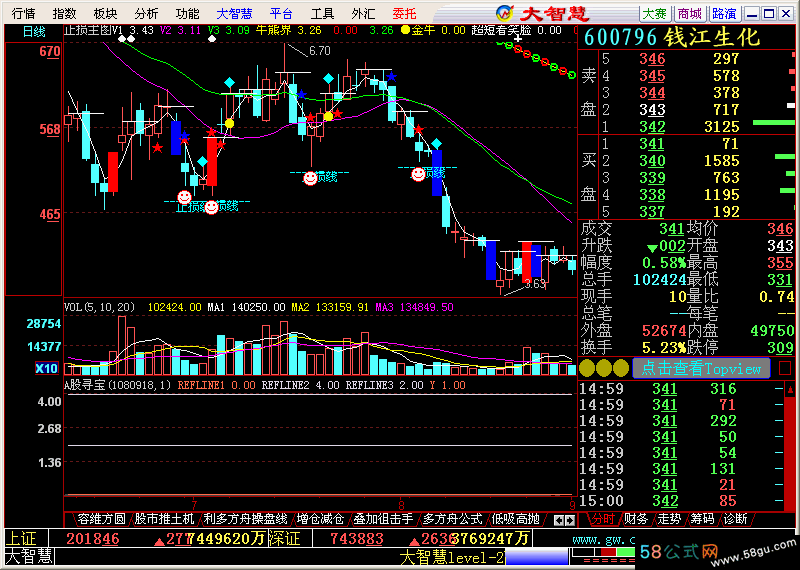Click the first yellow circle next to Topview

click(x=587, y=368)
